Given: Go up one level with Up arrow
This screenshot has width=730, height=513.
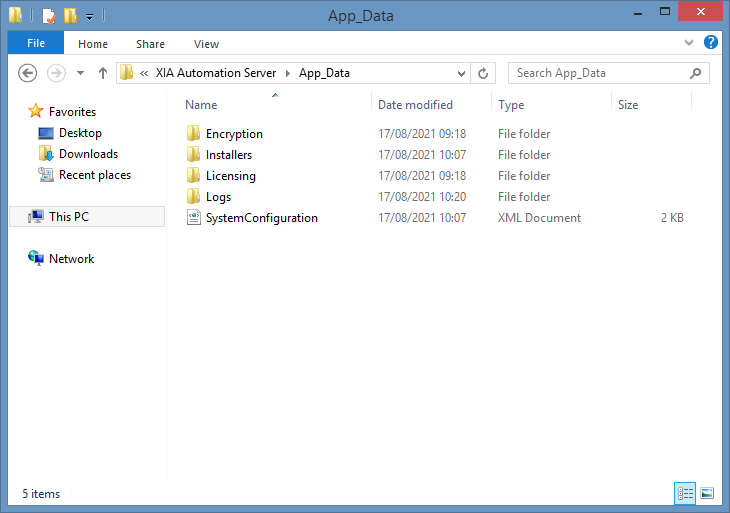Looking at the screenshot, I should tap(103, 73).
